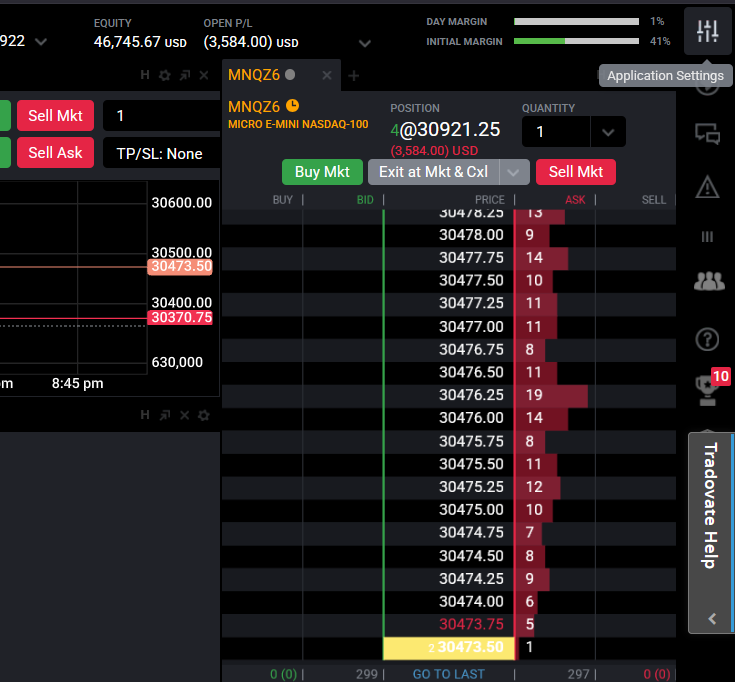Image resolution: width=735 pixels, height=682 pixels.
Task: Click the 30478.00 price cell
Action: coord(449,234)
